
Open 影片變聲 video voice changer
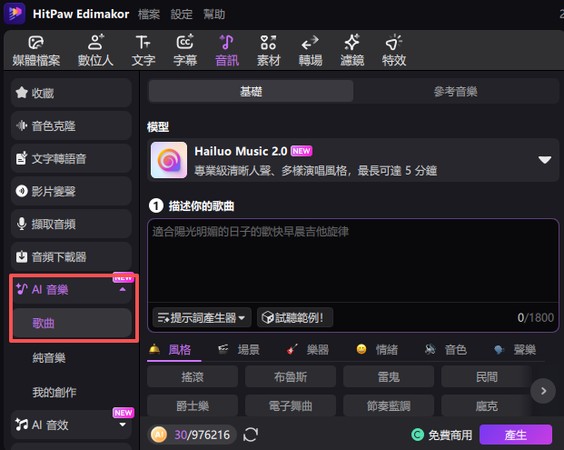(71, 191)
